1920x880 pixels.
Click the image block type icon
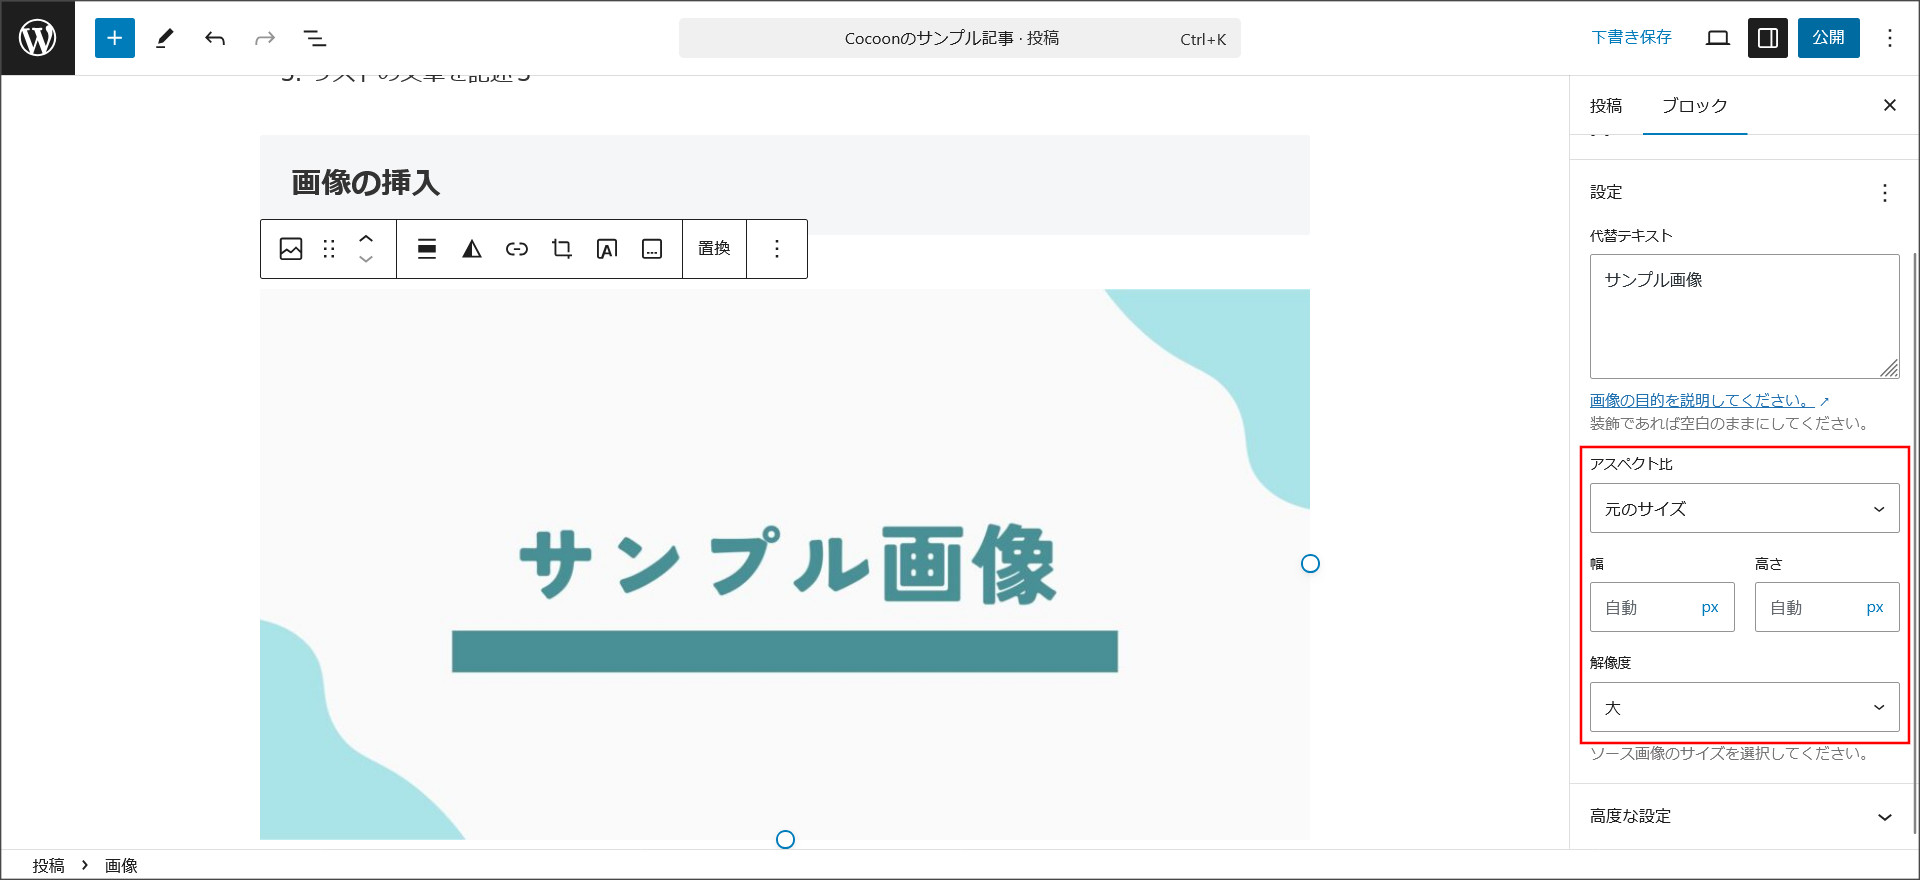click(291, 249)
